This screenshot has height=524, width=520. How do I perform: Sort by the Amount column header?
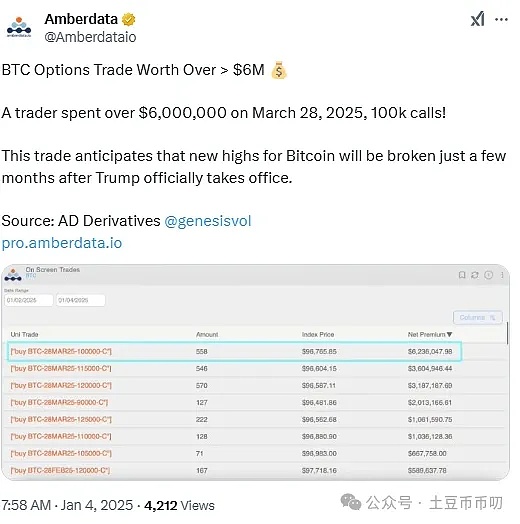tap(207, 335)
